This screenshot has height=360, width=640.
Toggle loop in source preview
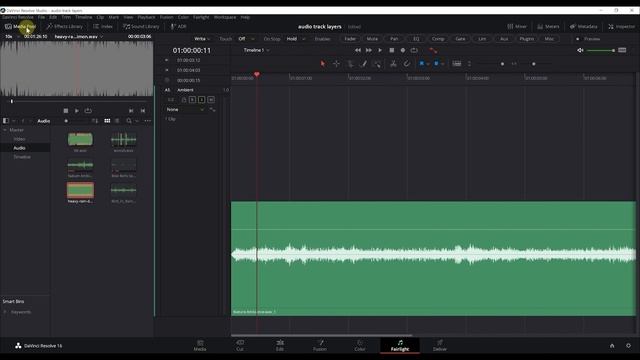88,111
